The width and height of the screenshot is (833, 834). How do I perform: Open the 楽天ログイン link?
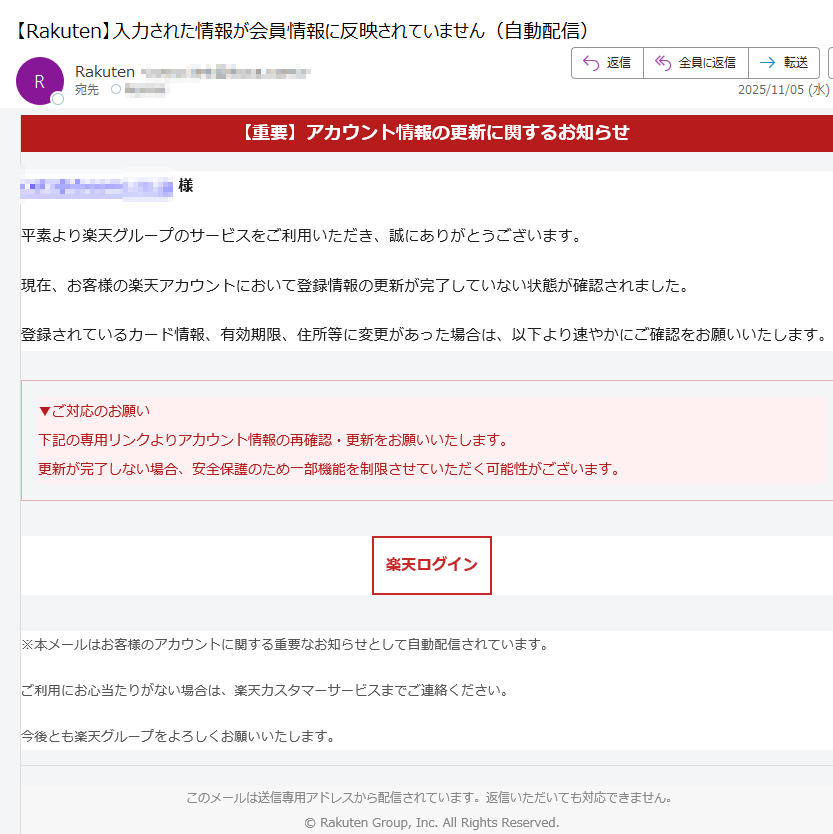[431, 565]
